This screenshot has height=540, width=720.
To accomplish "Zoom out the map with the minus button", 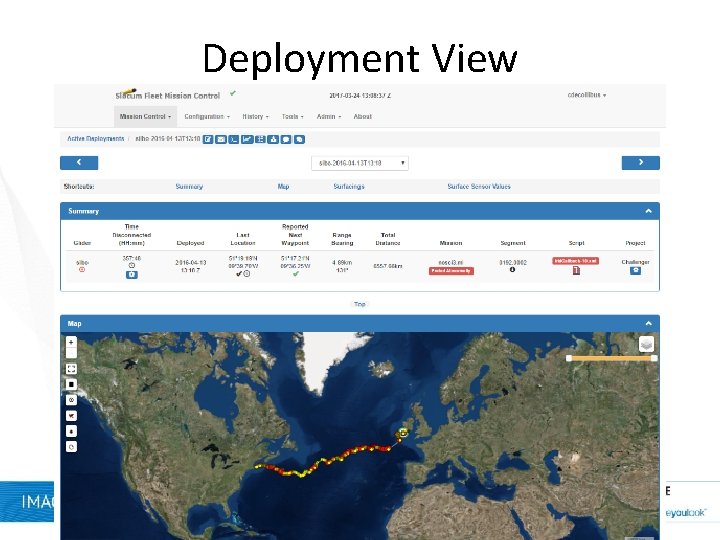I will tap(71, 353).
